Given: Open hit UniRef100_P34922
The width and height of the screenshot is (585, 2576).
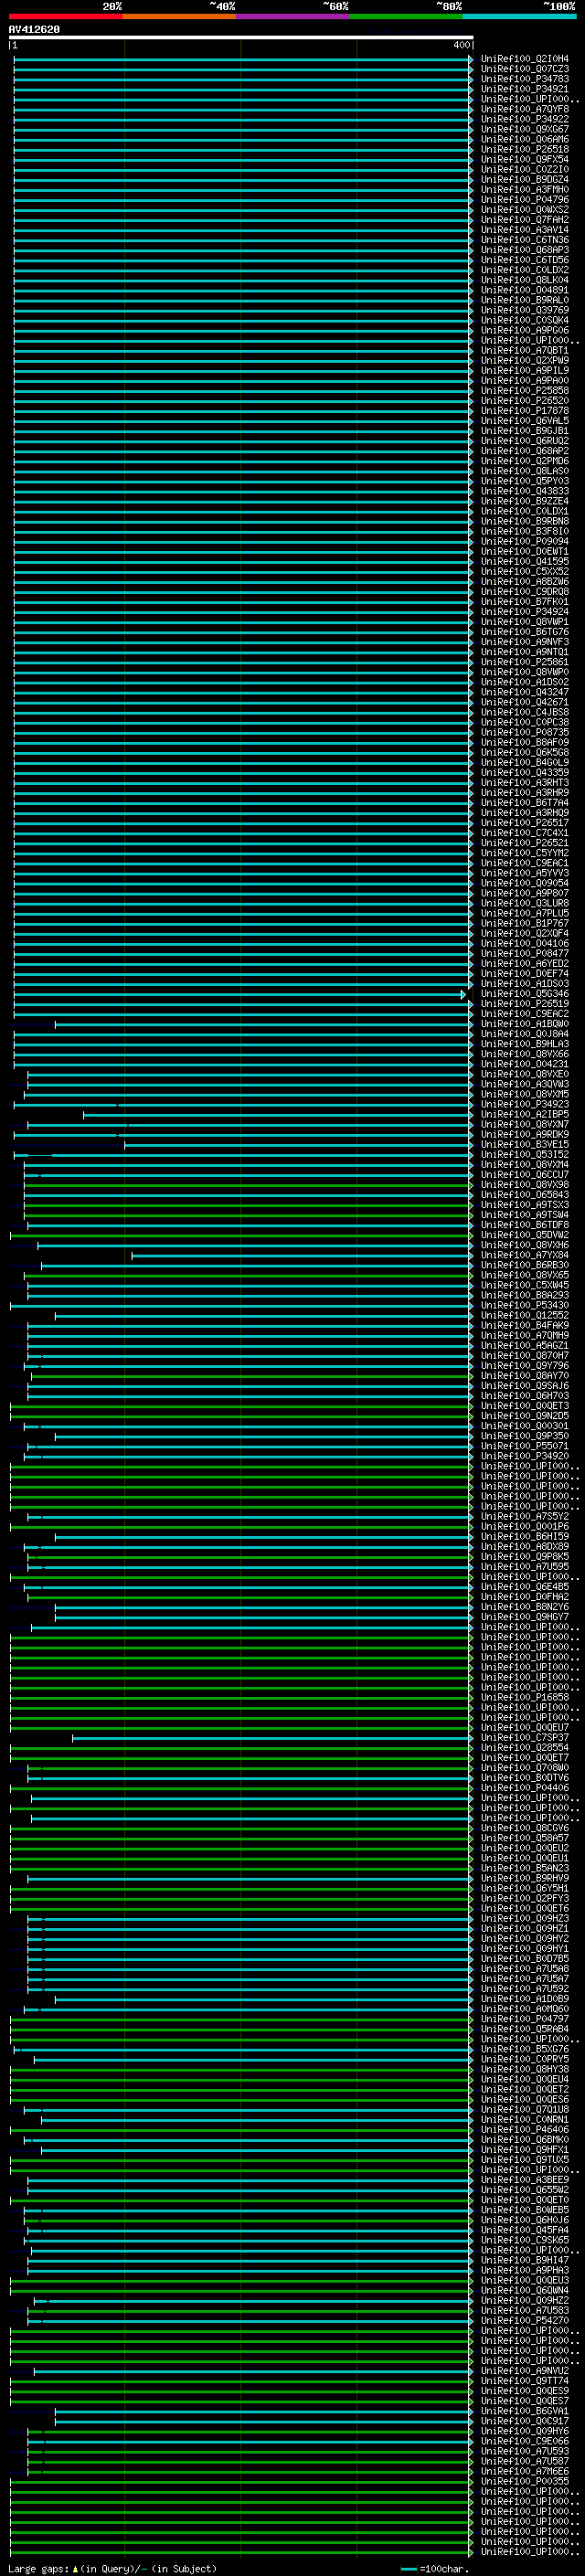Looking at the screenshot, I should [x=525, y=119].
